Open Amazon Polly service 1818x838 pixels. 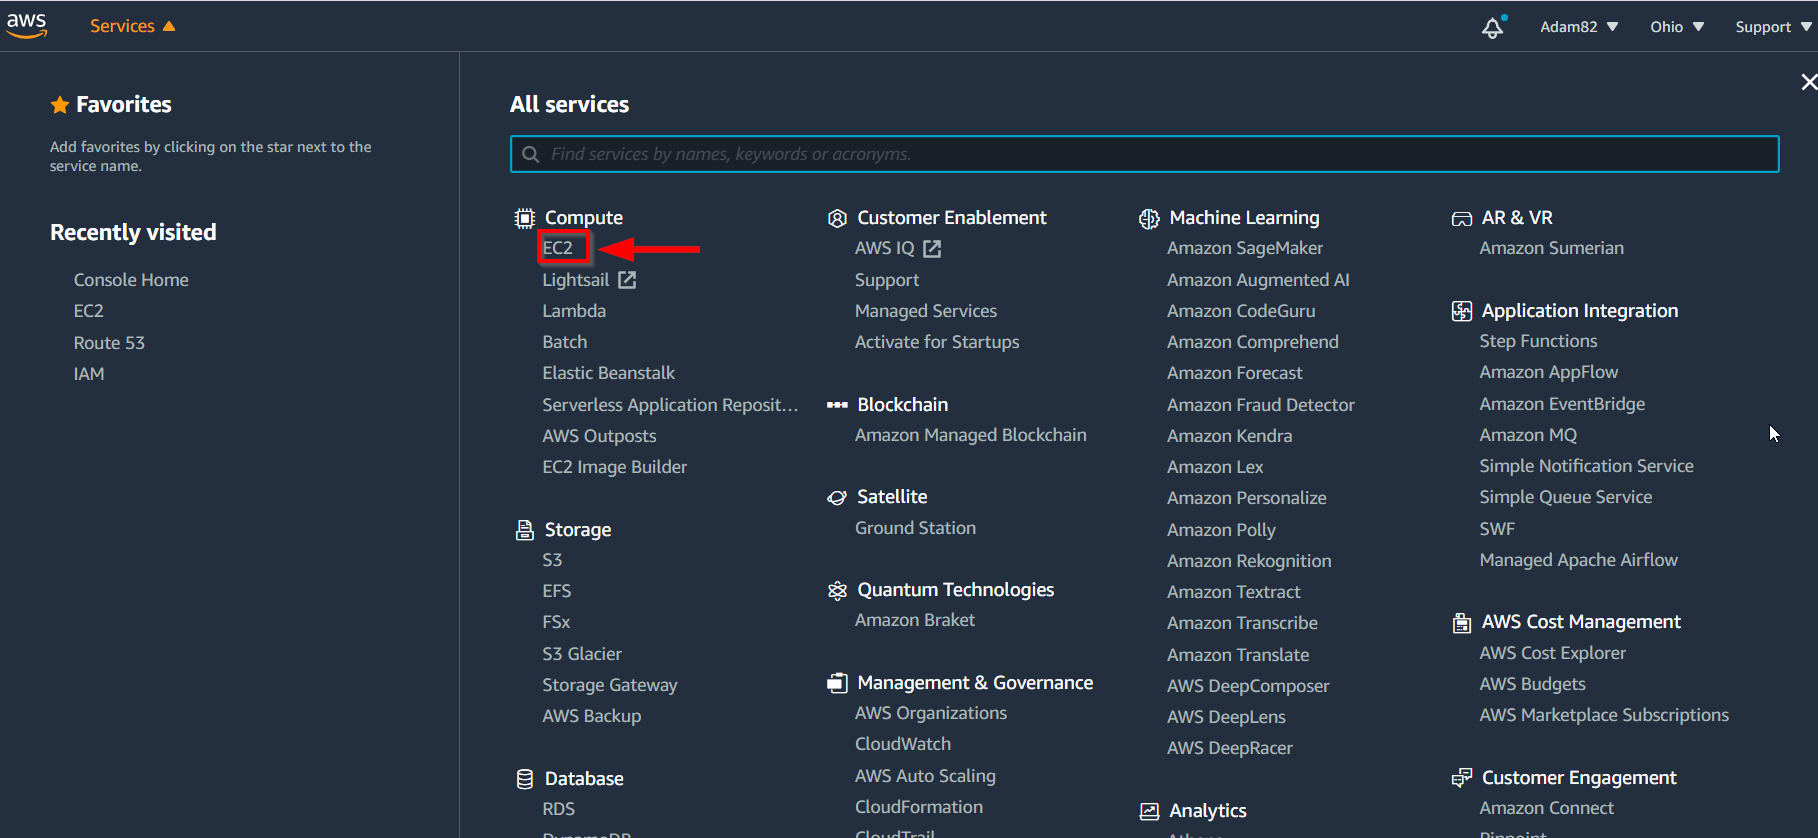click(1222, 530)
